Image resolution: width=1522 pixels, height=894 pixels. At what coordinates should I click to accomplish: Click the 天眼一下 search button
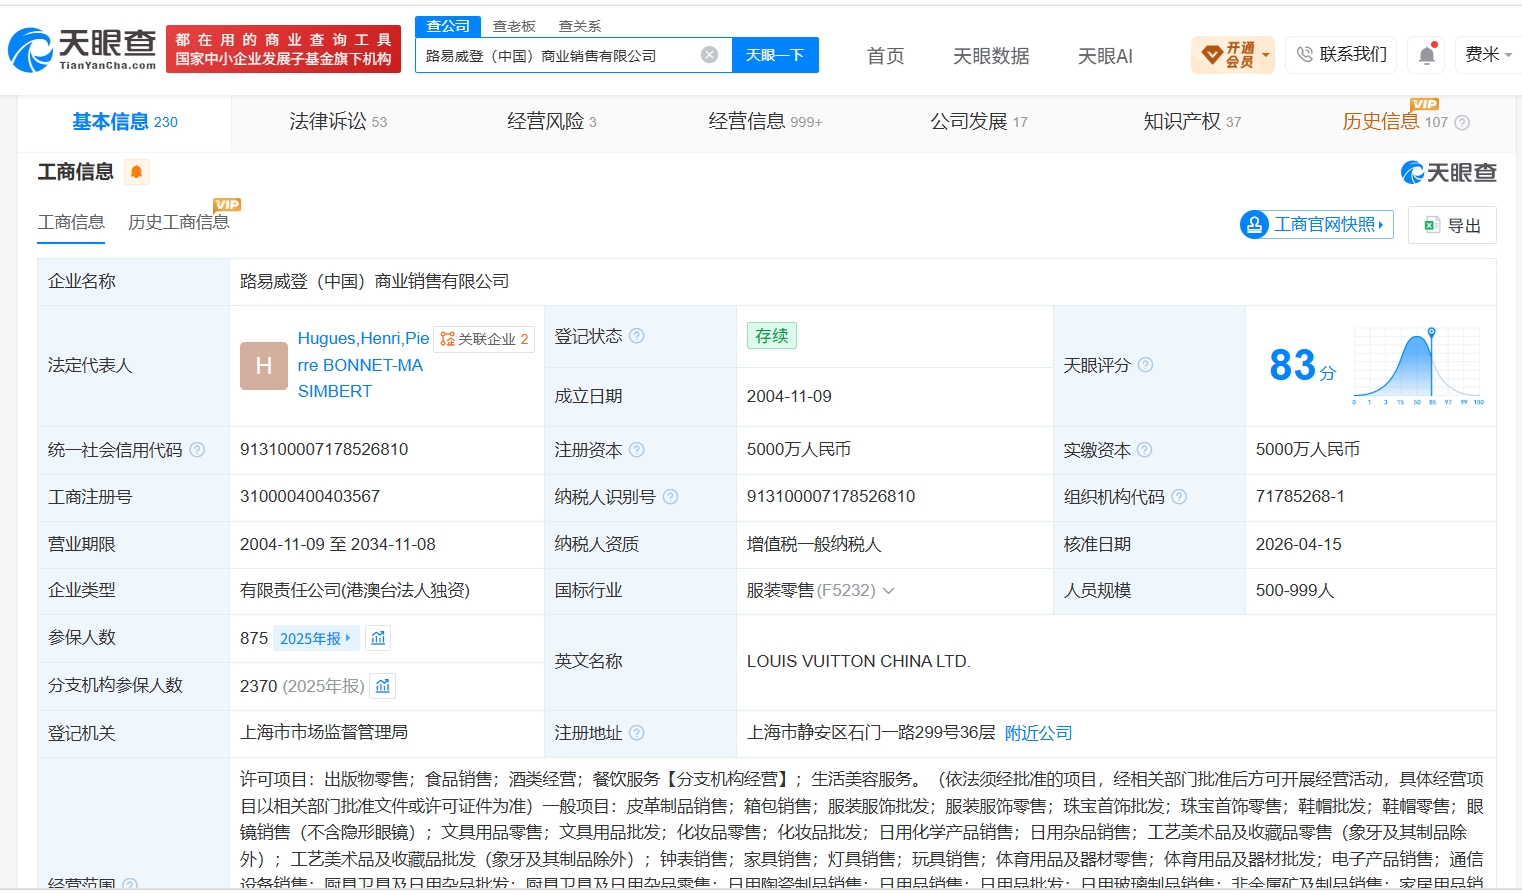(775, 55)
